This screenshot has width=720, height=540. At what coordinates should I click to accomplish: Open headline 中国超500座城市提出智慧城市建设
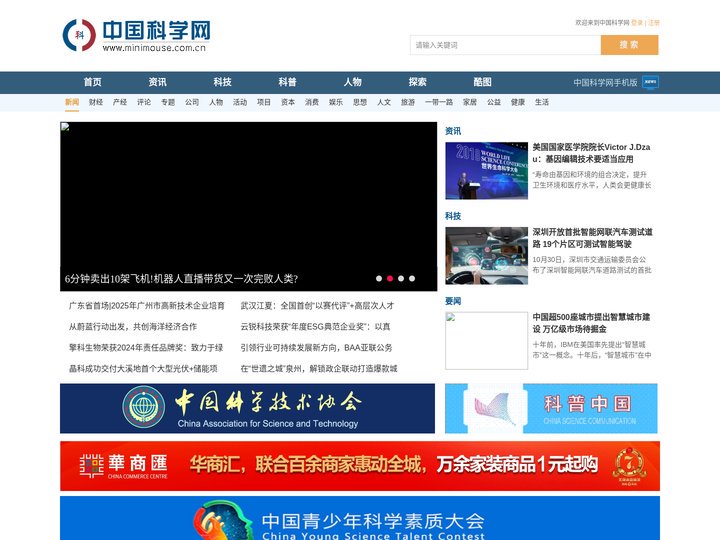[x=591, y=323]
